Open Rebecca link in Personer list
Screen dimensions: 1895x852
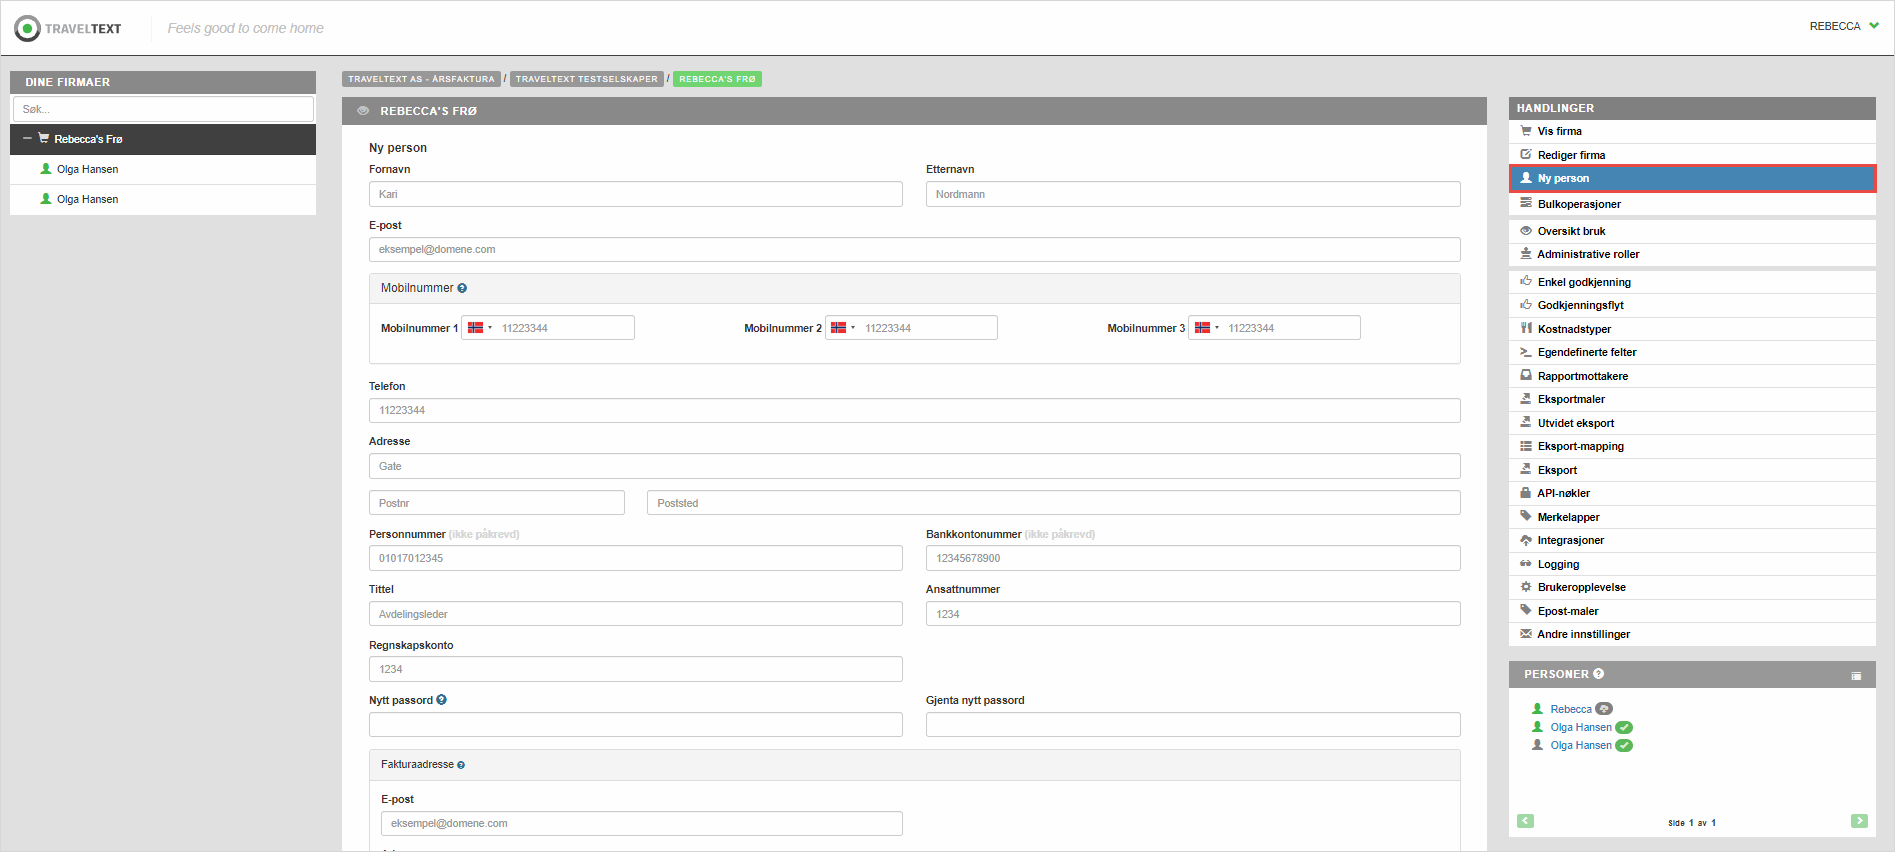click(x=1570, y=709)
